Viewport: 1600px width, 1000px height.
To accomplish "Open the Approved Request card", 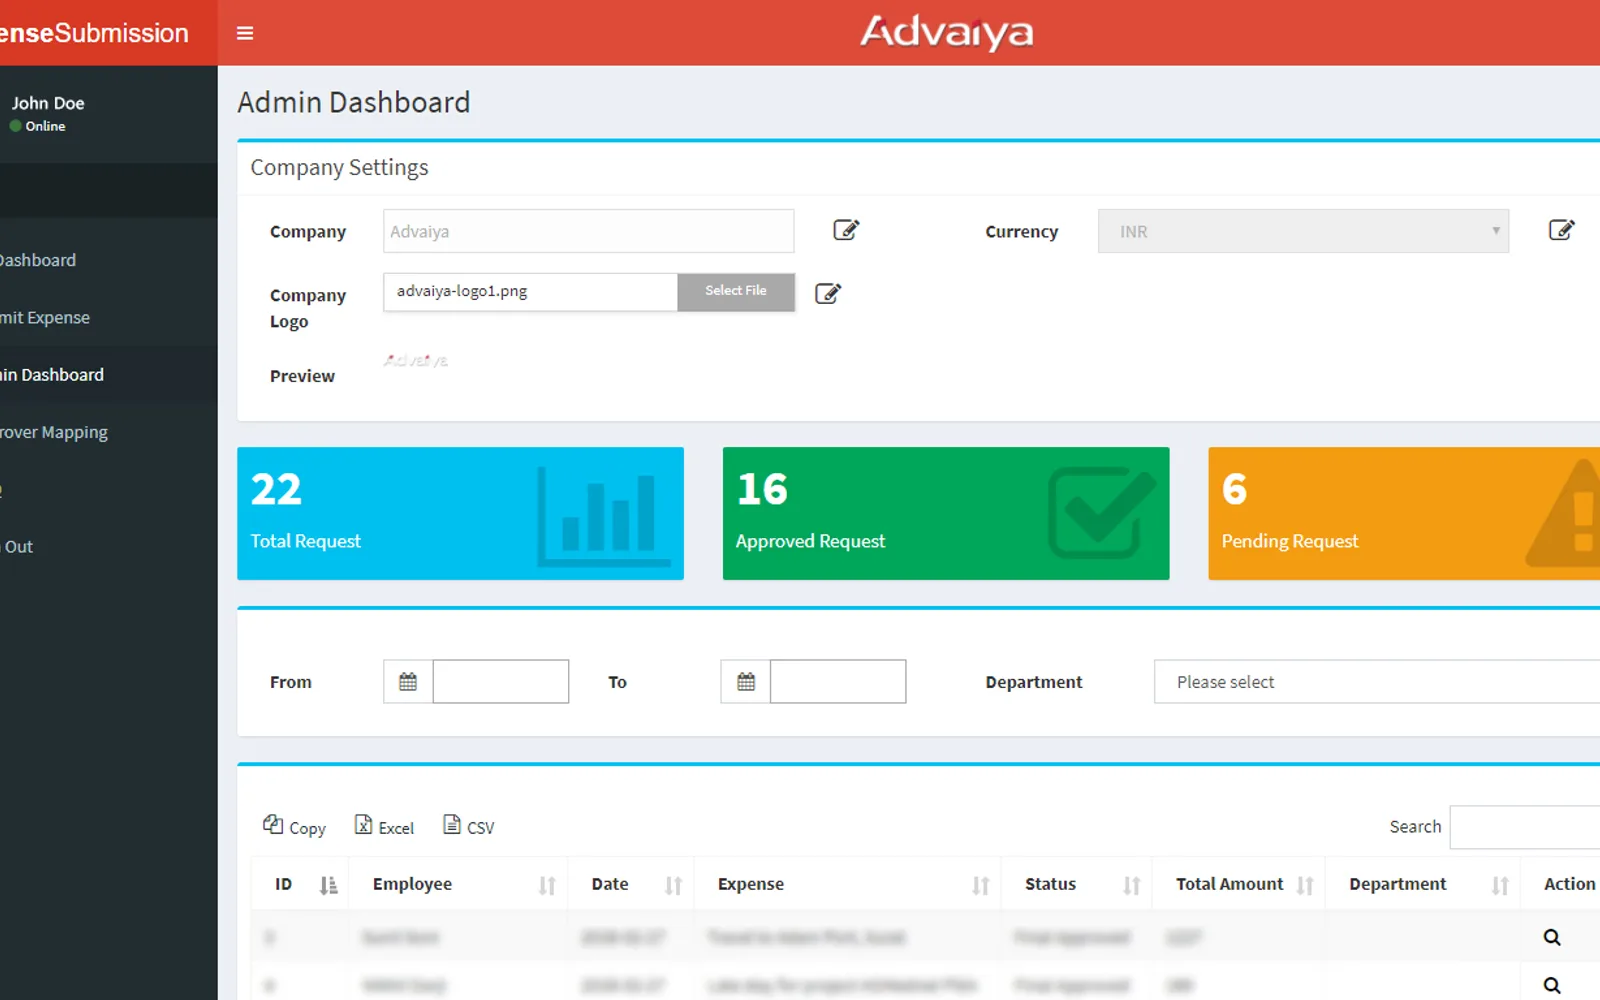I will [946, 513].
